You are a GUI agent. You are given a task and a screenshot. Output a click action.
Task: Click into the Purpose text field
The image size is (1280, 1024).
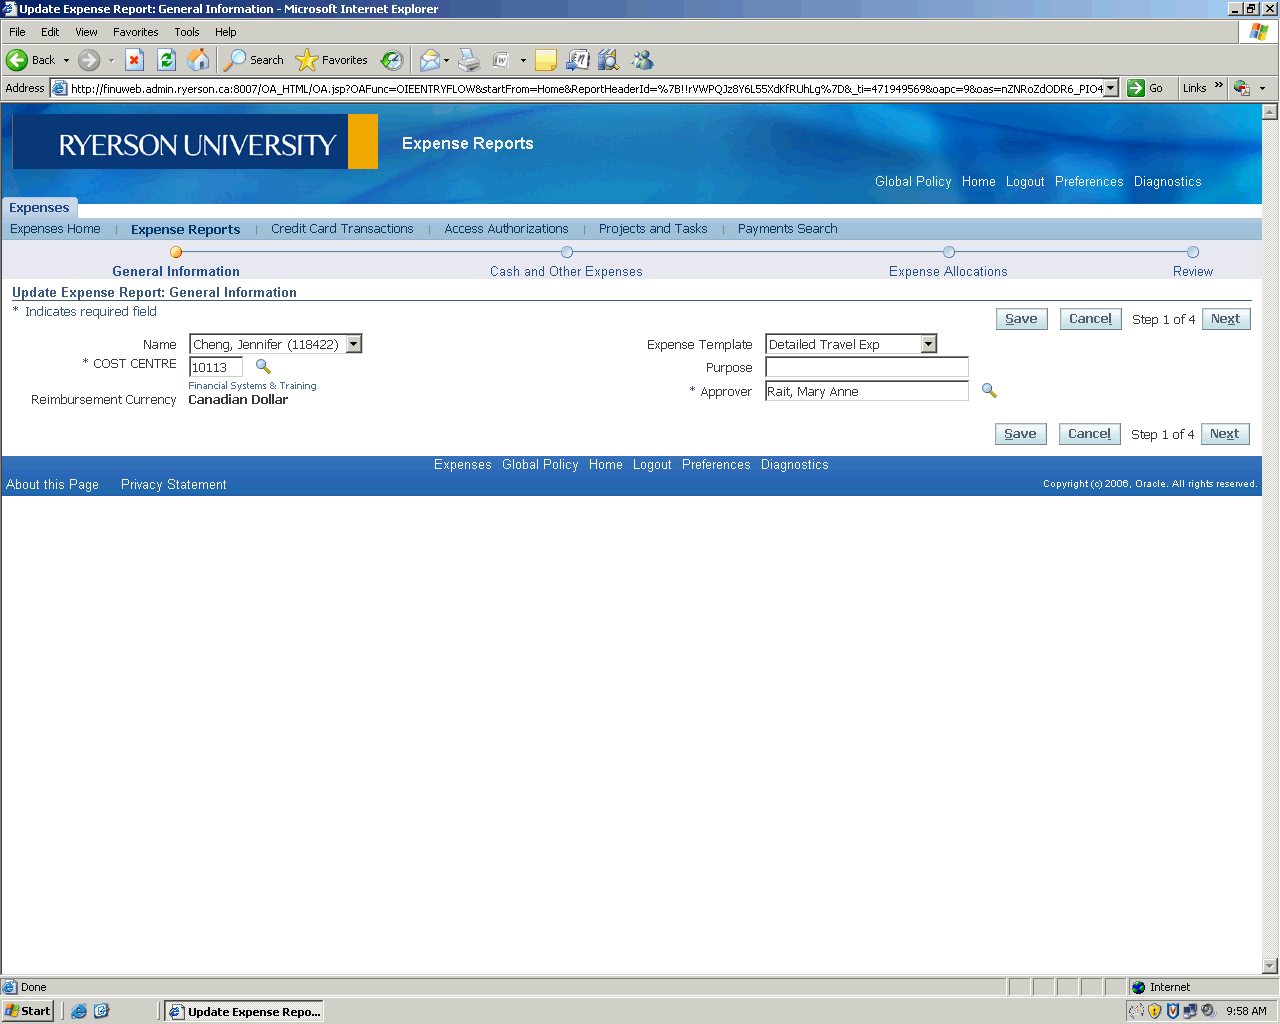[x=866, y=367]
